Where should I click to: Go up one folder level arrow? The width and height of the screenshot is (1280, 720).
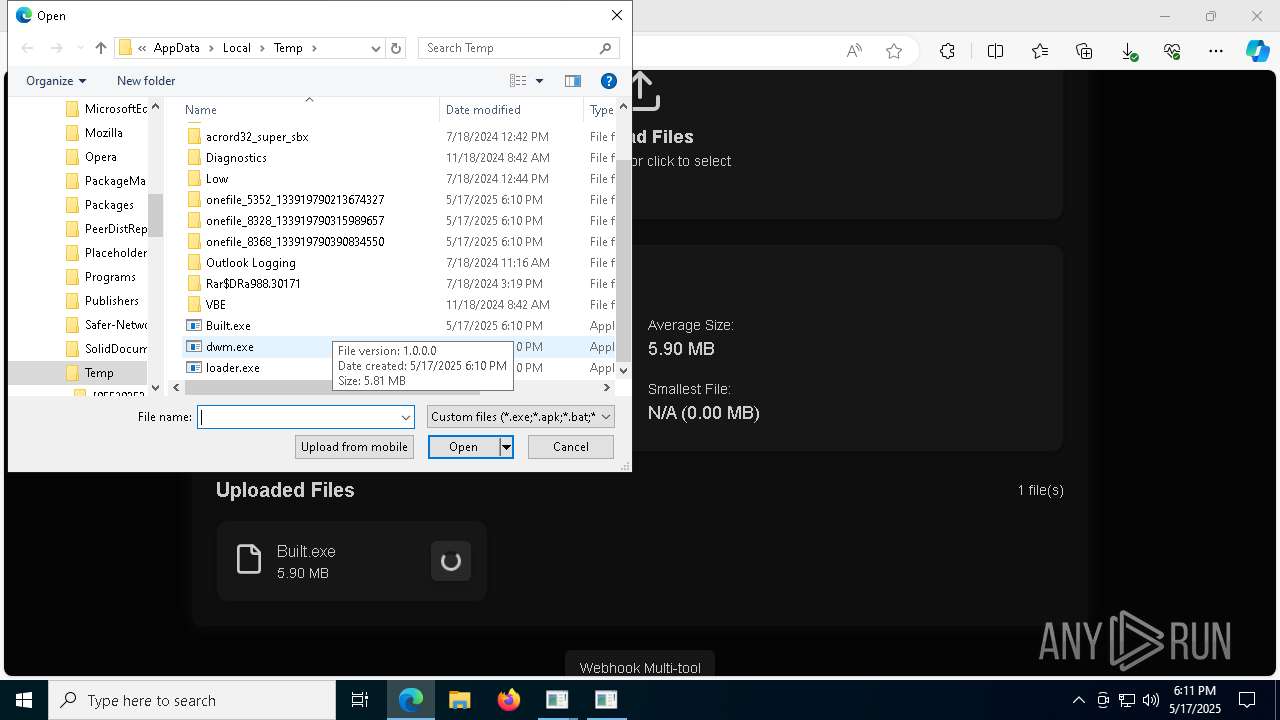tap(100, 48)
